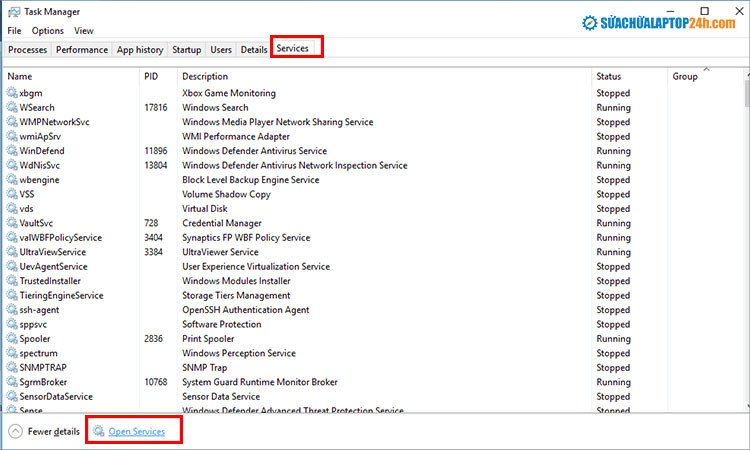This screenshot has height=450, width=750.
Task: Switch to the Performance tab
Action: [x=82, y=50]
